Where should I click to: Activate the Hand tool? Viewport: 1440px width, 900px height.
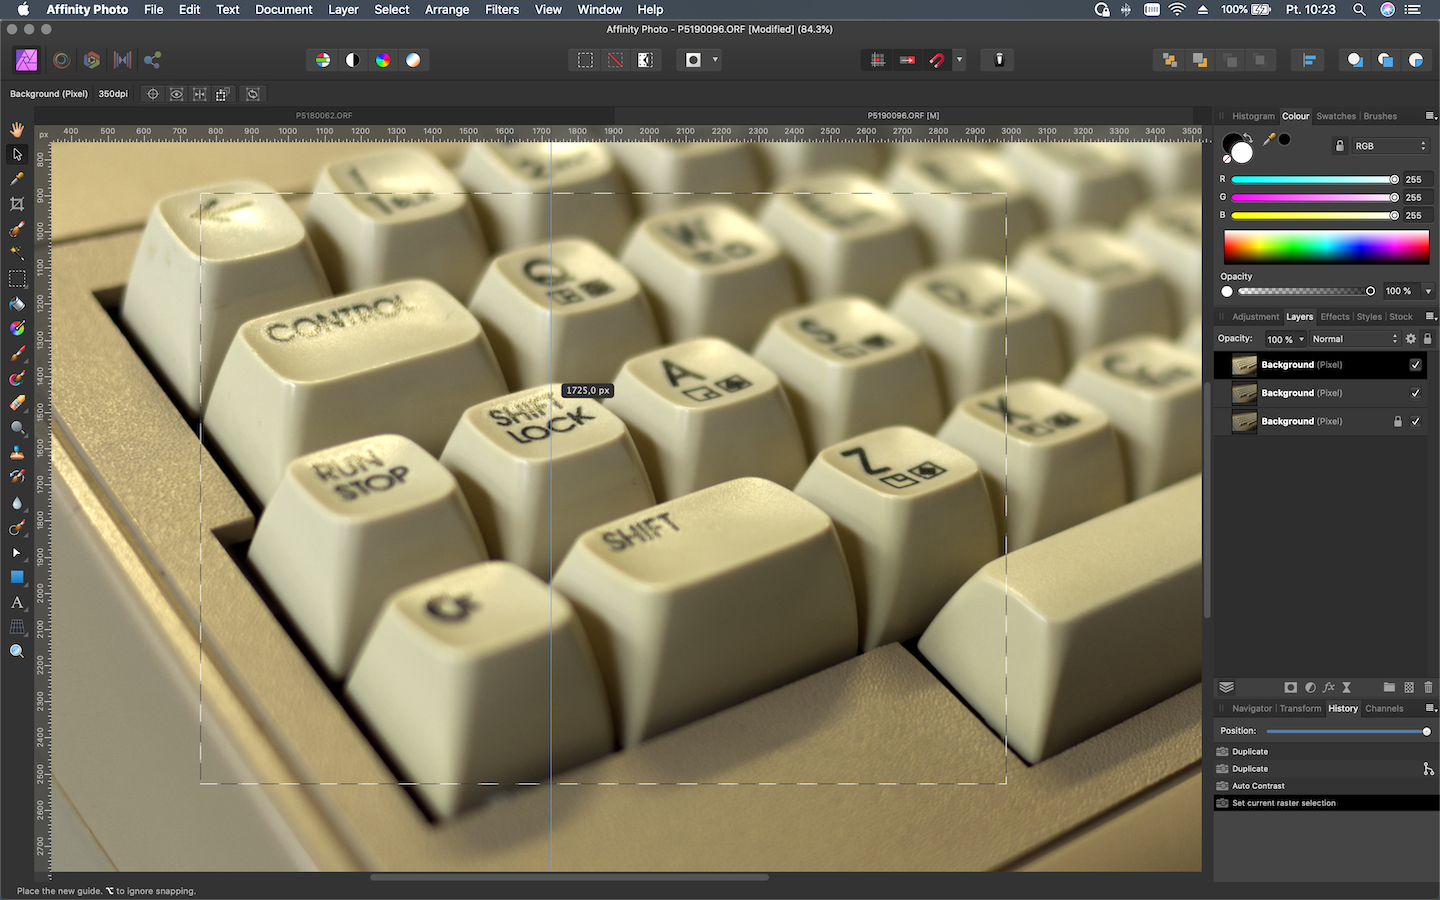tap(17, 129)
